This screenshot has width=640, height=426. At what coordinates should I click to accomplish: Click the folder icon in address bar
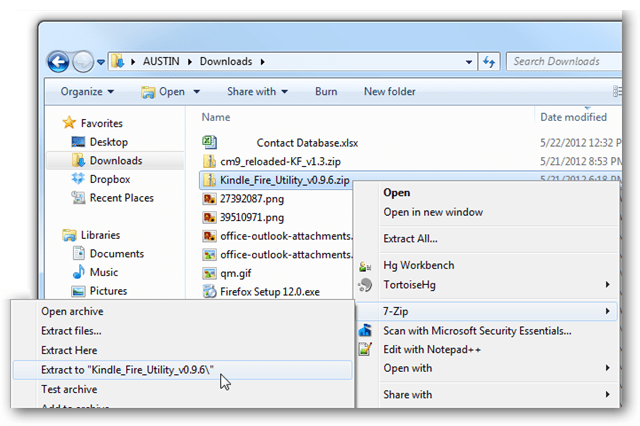[118, 62]
